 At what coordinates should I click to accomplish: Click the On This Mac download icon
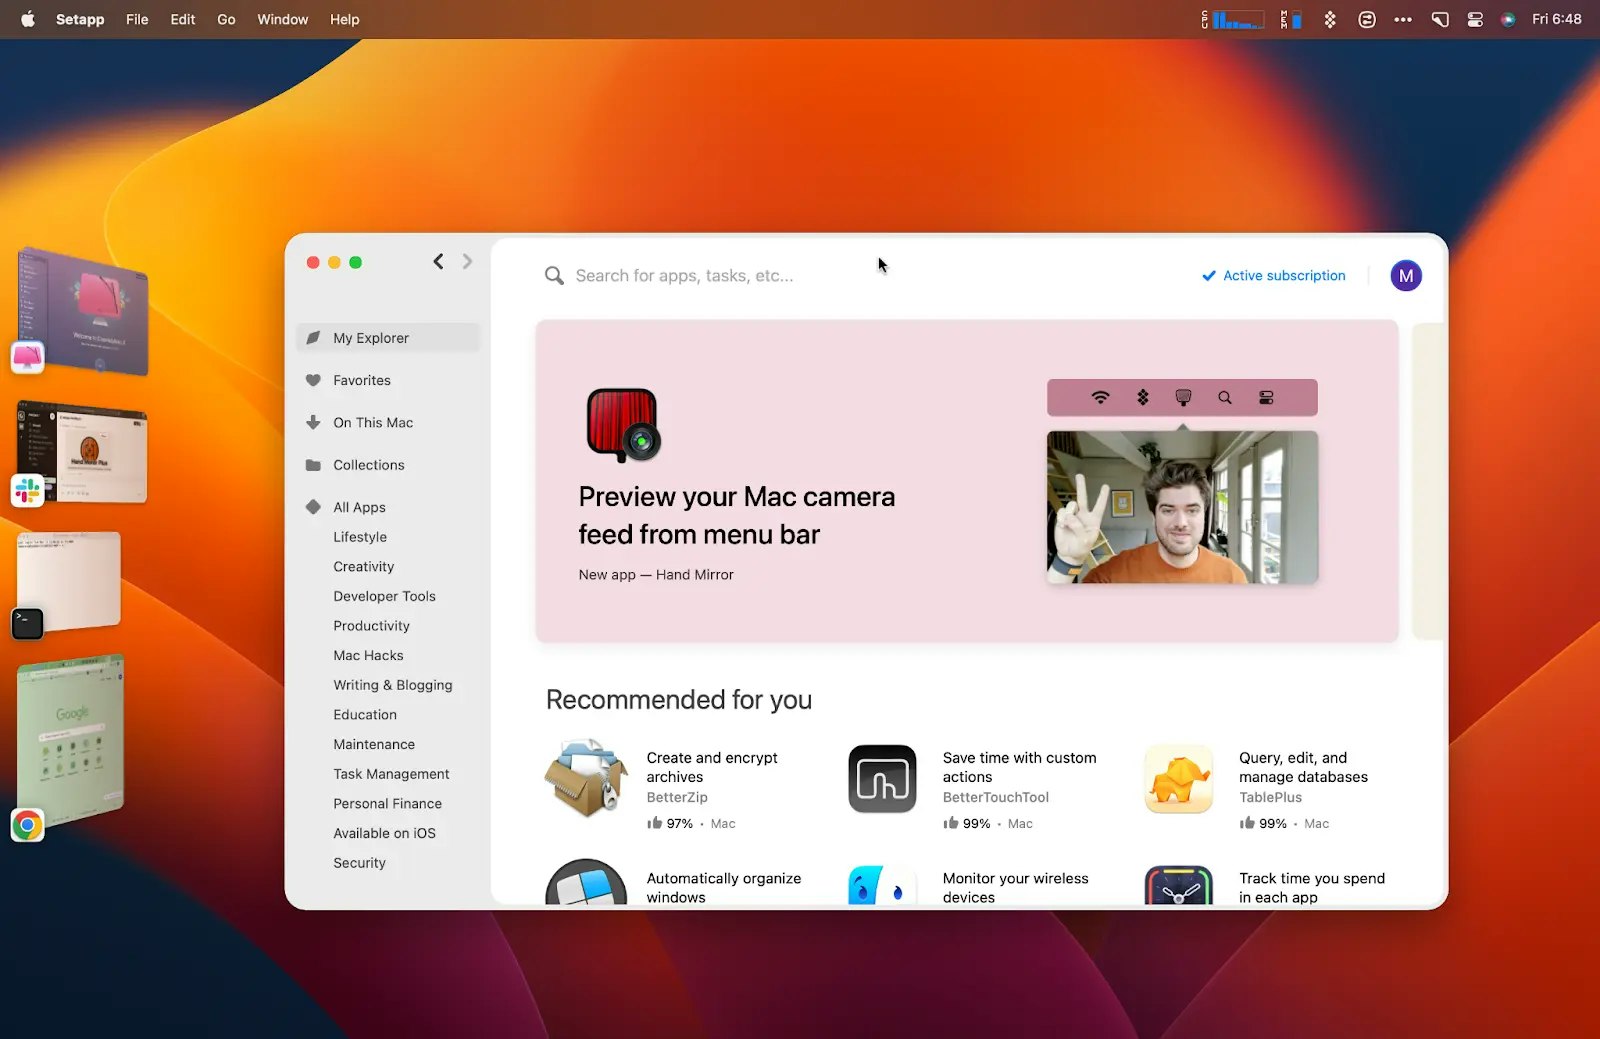(313, 422)
